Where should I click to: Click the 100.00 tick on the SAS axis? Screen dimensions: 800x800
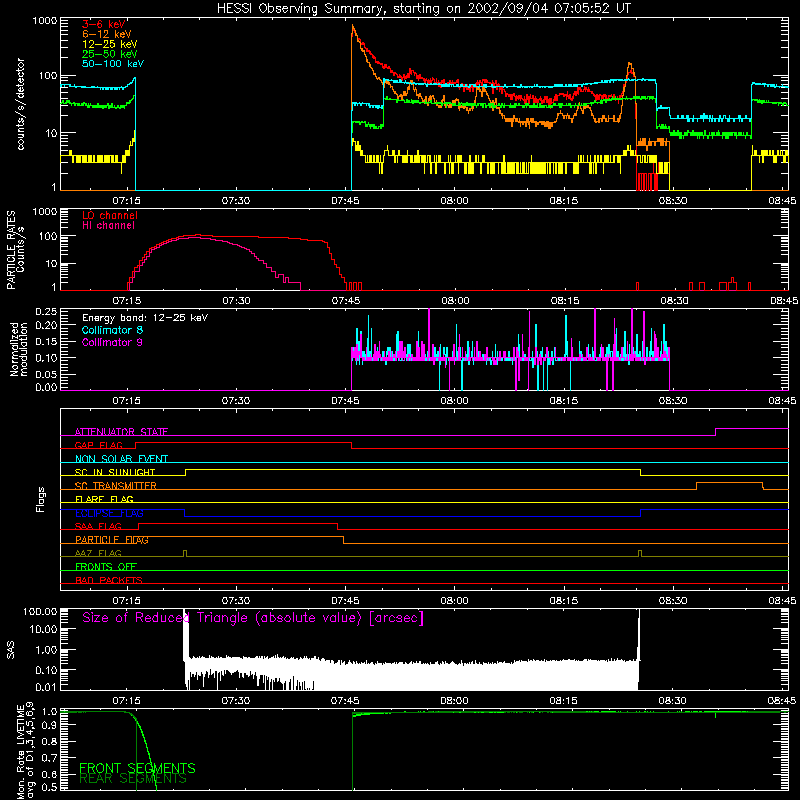click(40, 611)
